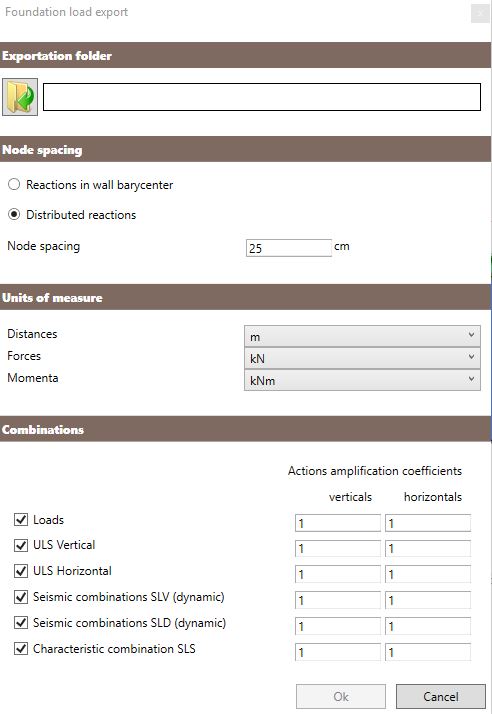The height and width of the screenshot is (714, 492).
Task: Click verticals coefficient for Characteristic combination SLS
Action: [338, 652]
